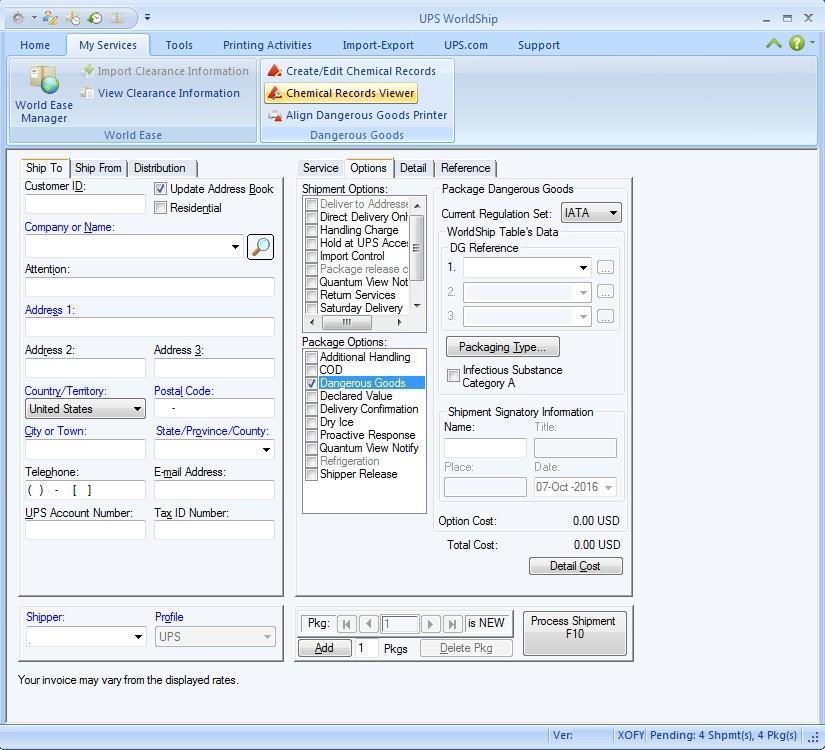
Task: Open the help question mark icon
Action: [x=797, y=43]
